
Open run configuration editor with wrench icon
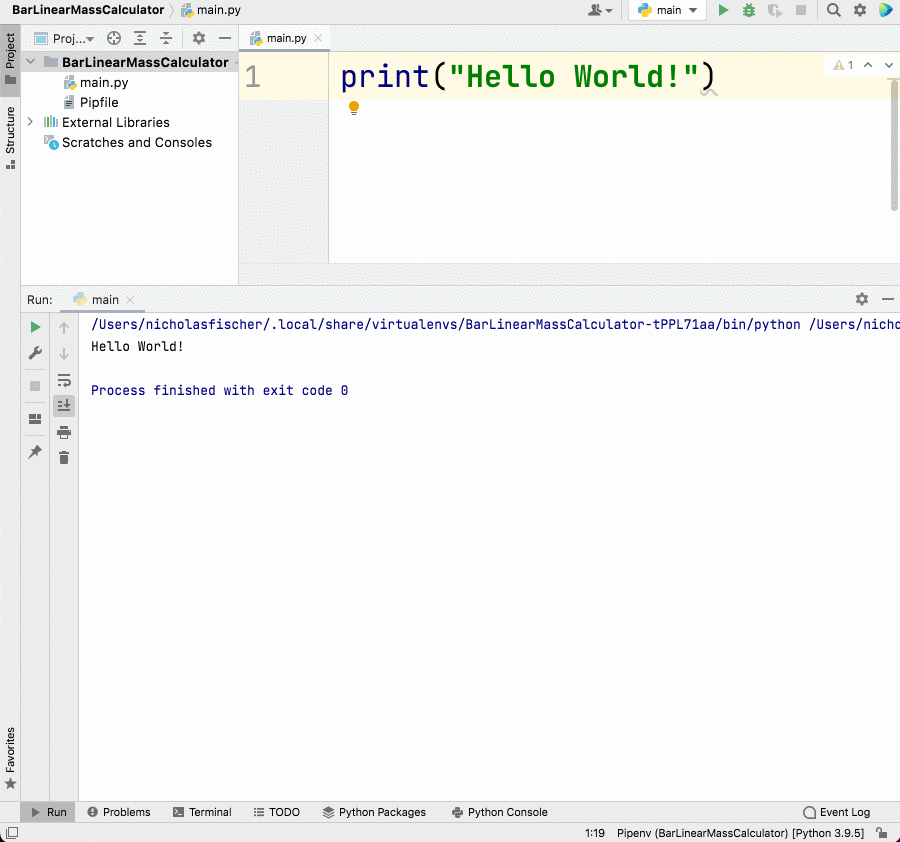point(34,353)
